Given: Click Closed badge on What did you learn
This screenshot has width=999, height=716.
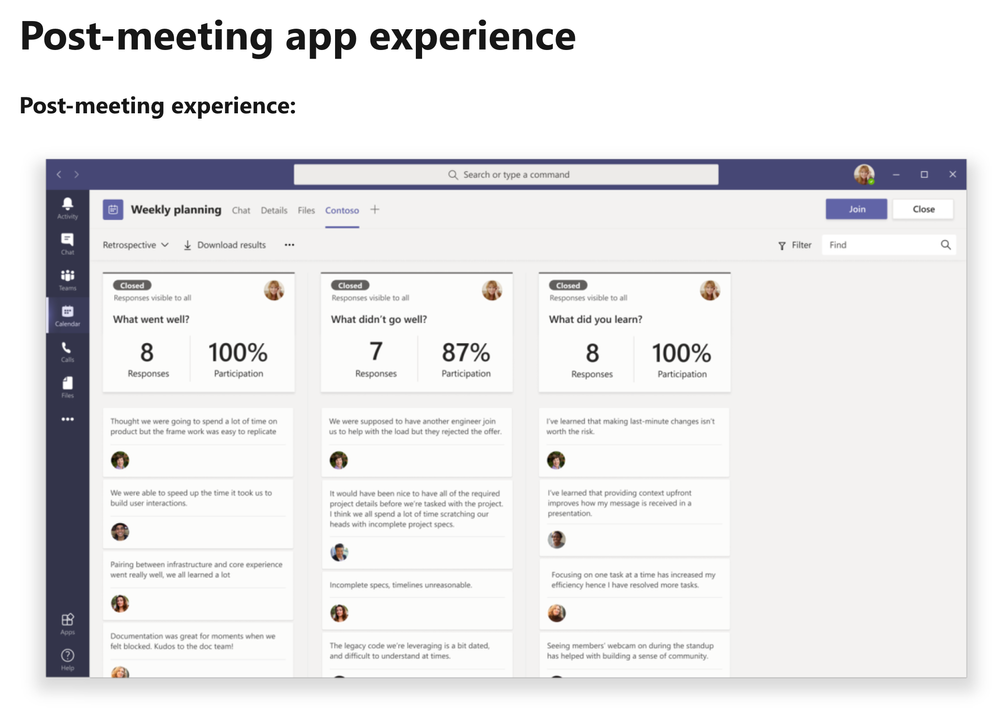Looking at the screenshot, I should pyautogui.click(x=568, y=285).
